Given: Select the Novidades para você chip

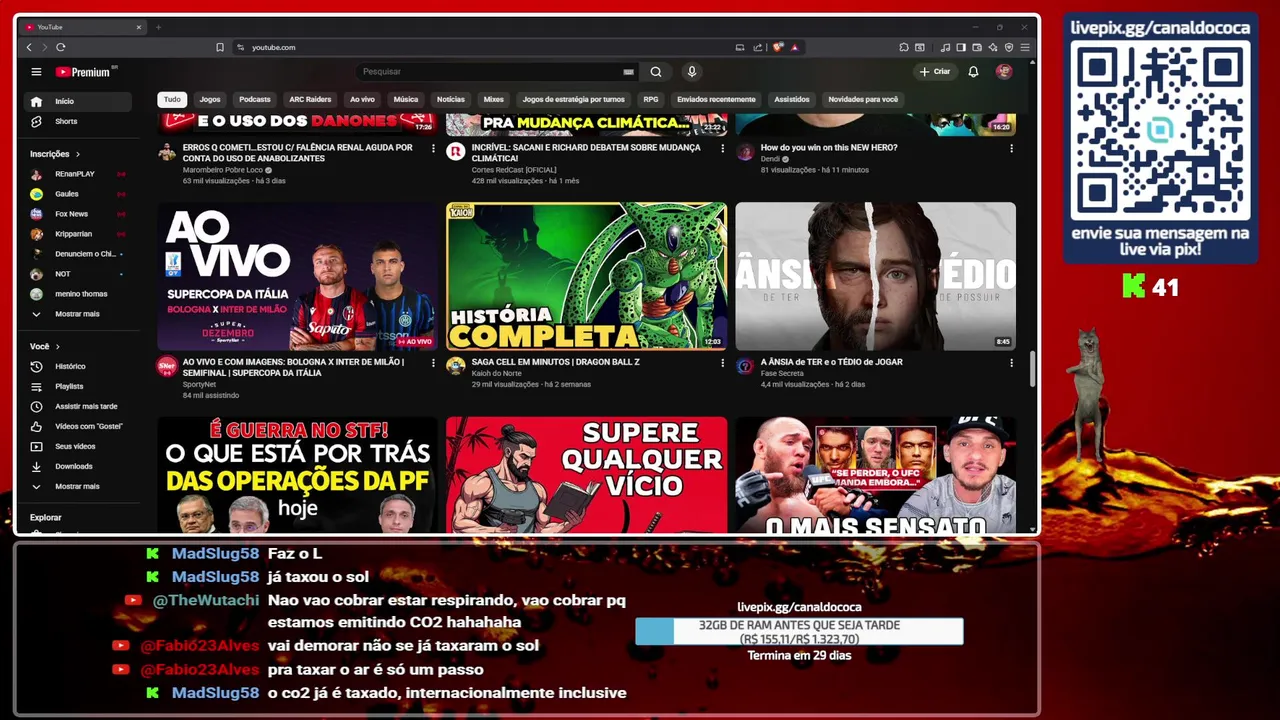Looking at the screenshot, I should [x=863, y=99].
